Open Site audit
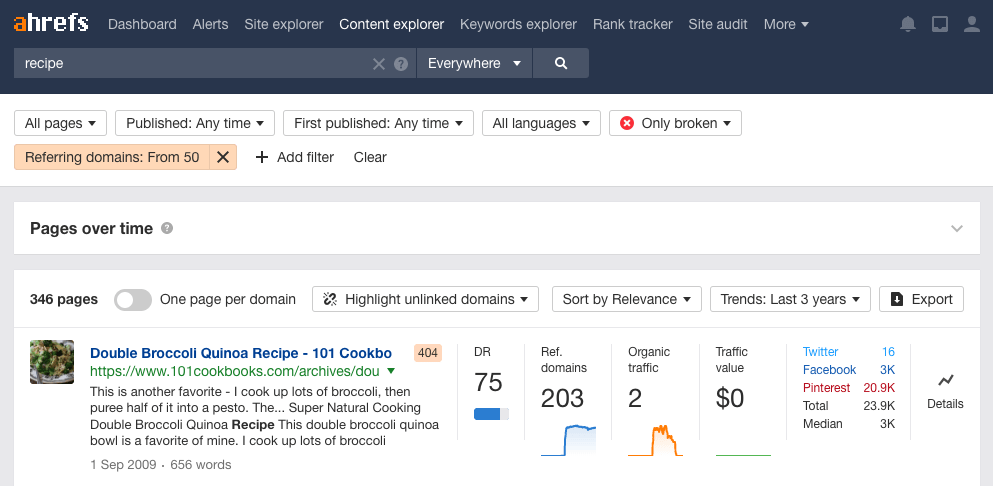The height and width of the screenshot is (486, 993). click(718, 24)
